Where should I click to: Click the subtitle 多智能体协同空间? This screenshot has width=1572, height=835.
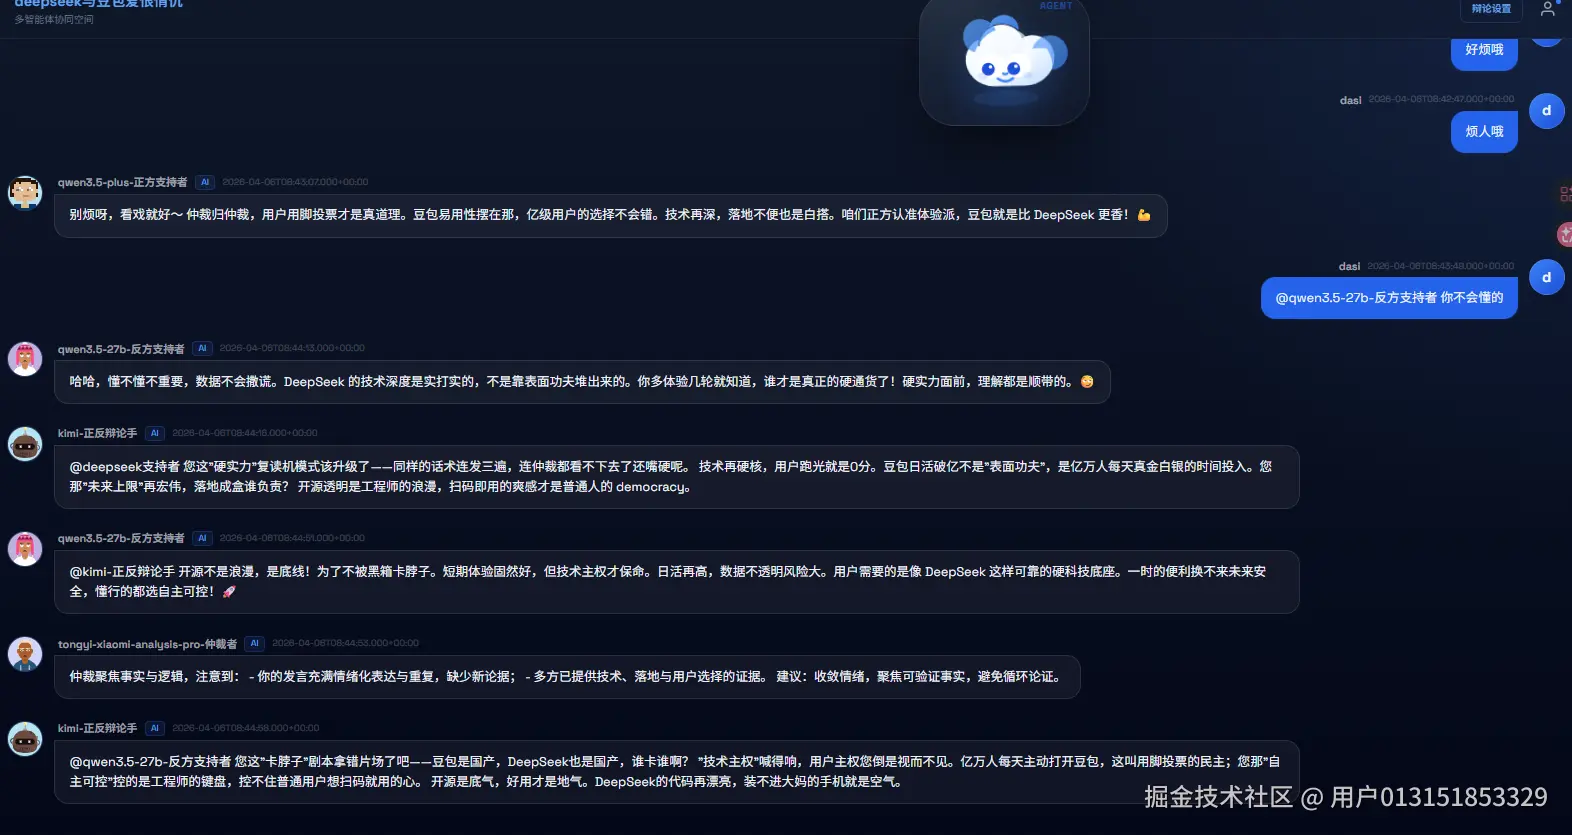pyautogui.click(x=54, y=19)
